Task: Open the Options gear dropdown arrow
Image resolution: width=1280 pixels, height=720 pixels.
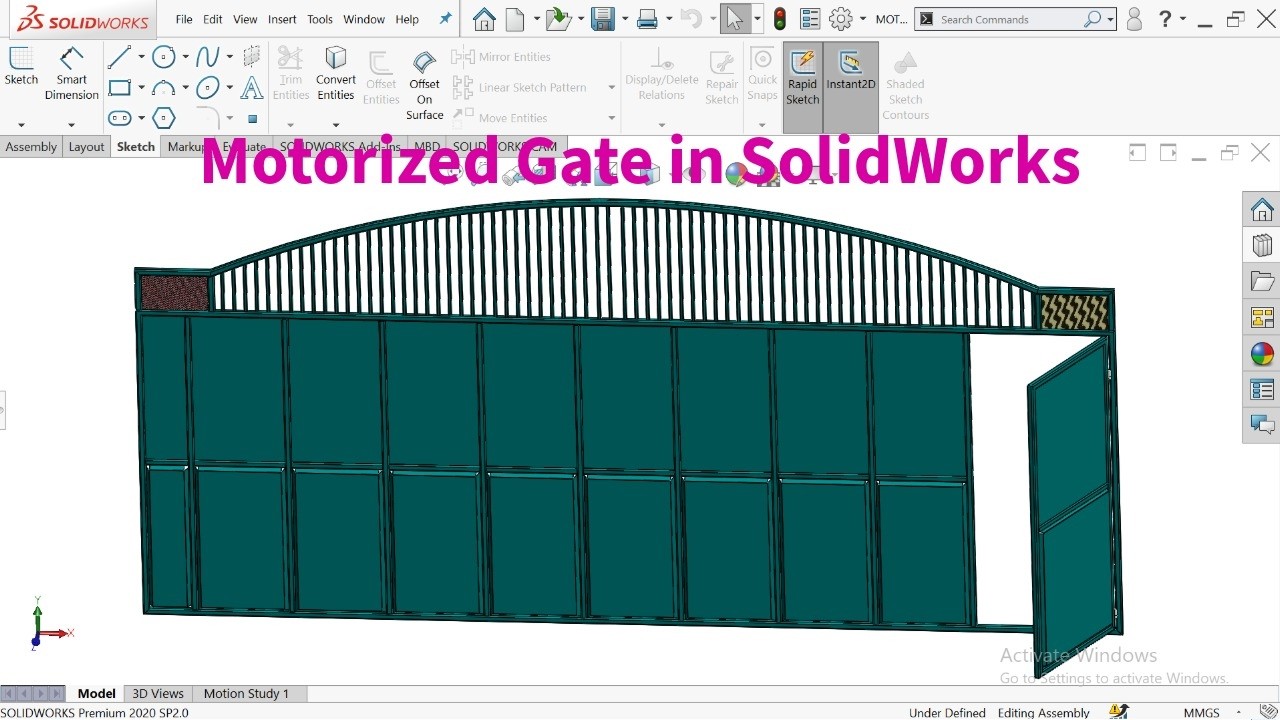Action: click(862, 19)
